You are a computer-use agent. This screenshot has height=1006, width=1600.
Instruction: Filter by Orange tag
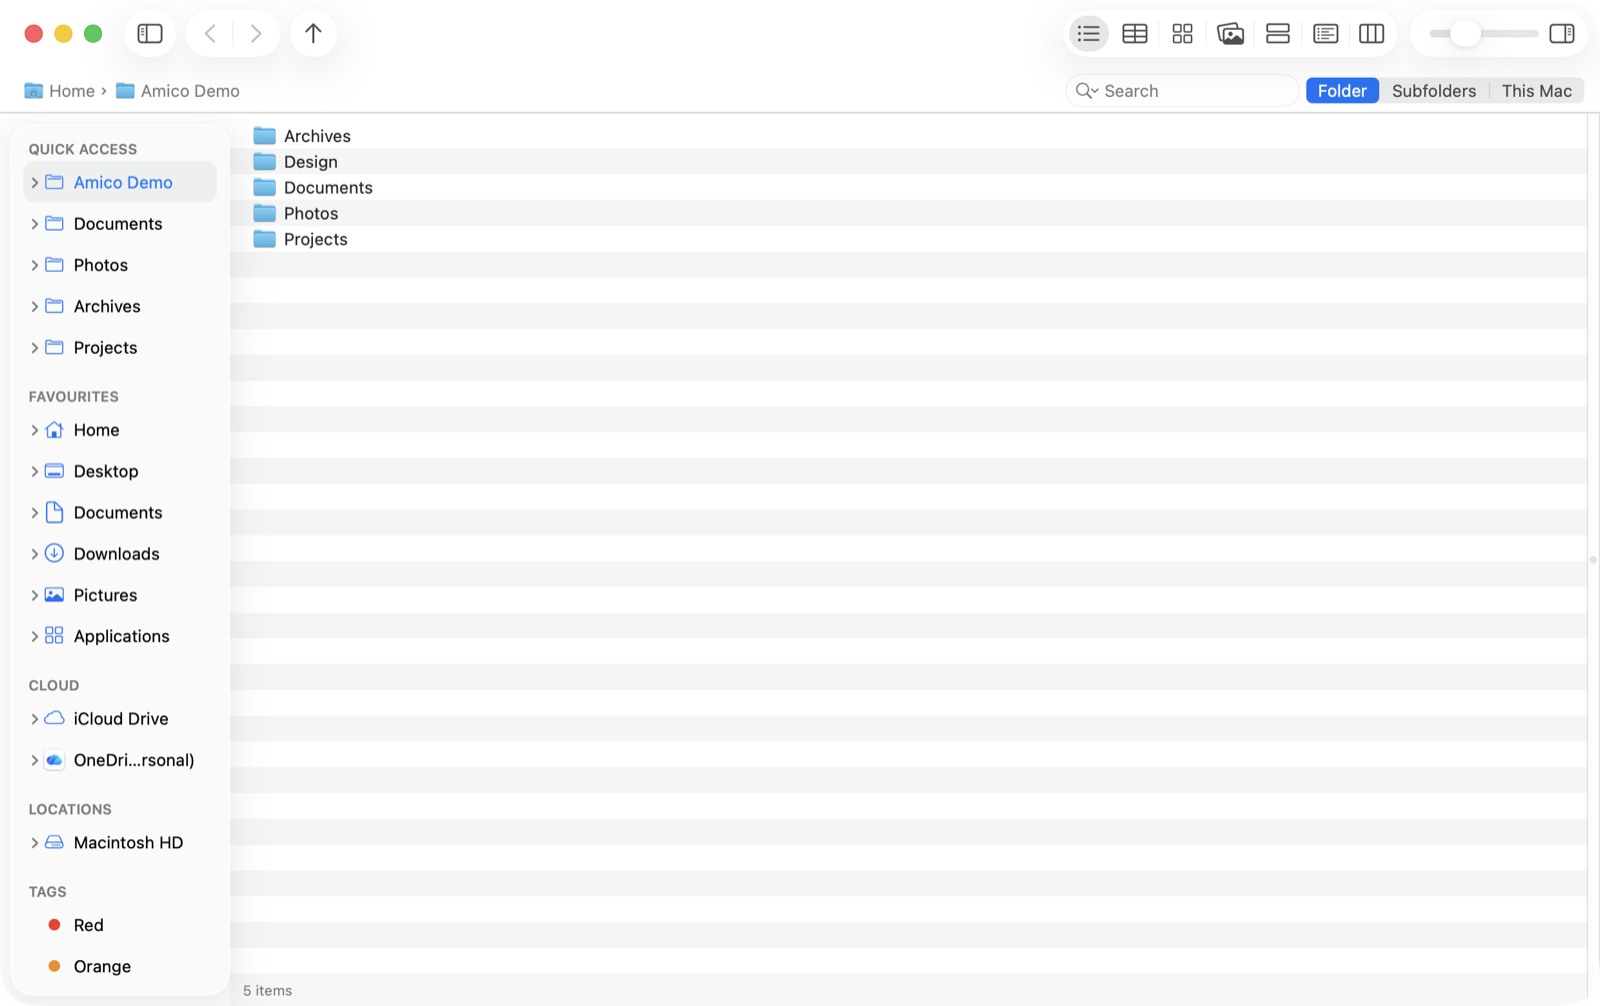(120, 966)
